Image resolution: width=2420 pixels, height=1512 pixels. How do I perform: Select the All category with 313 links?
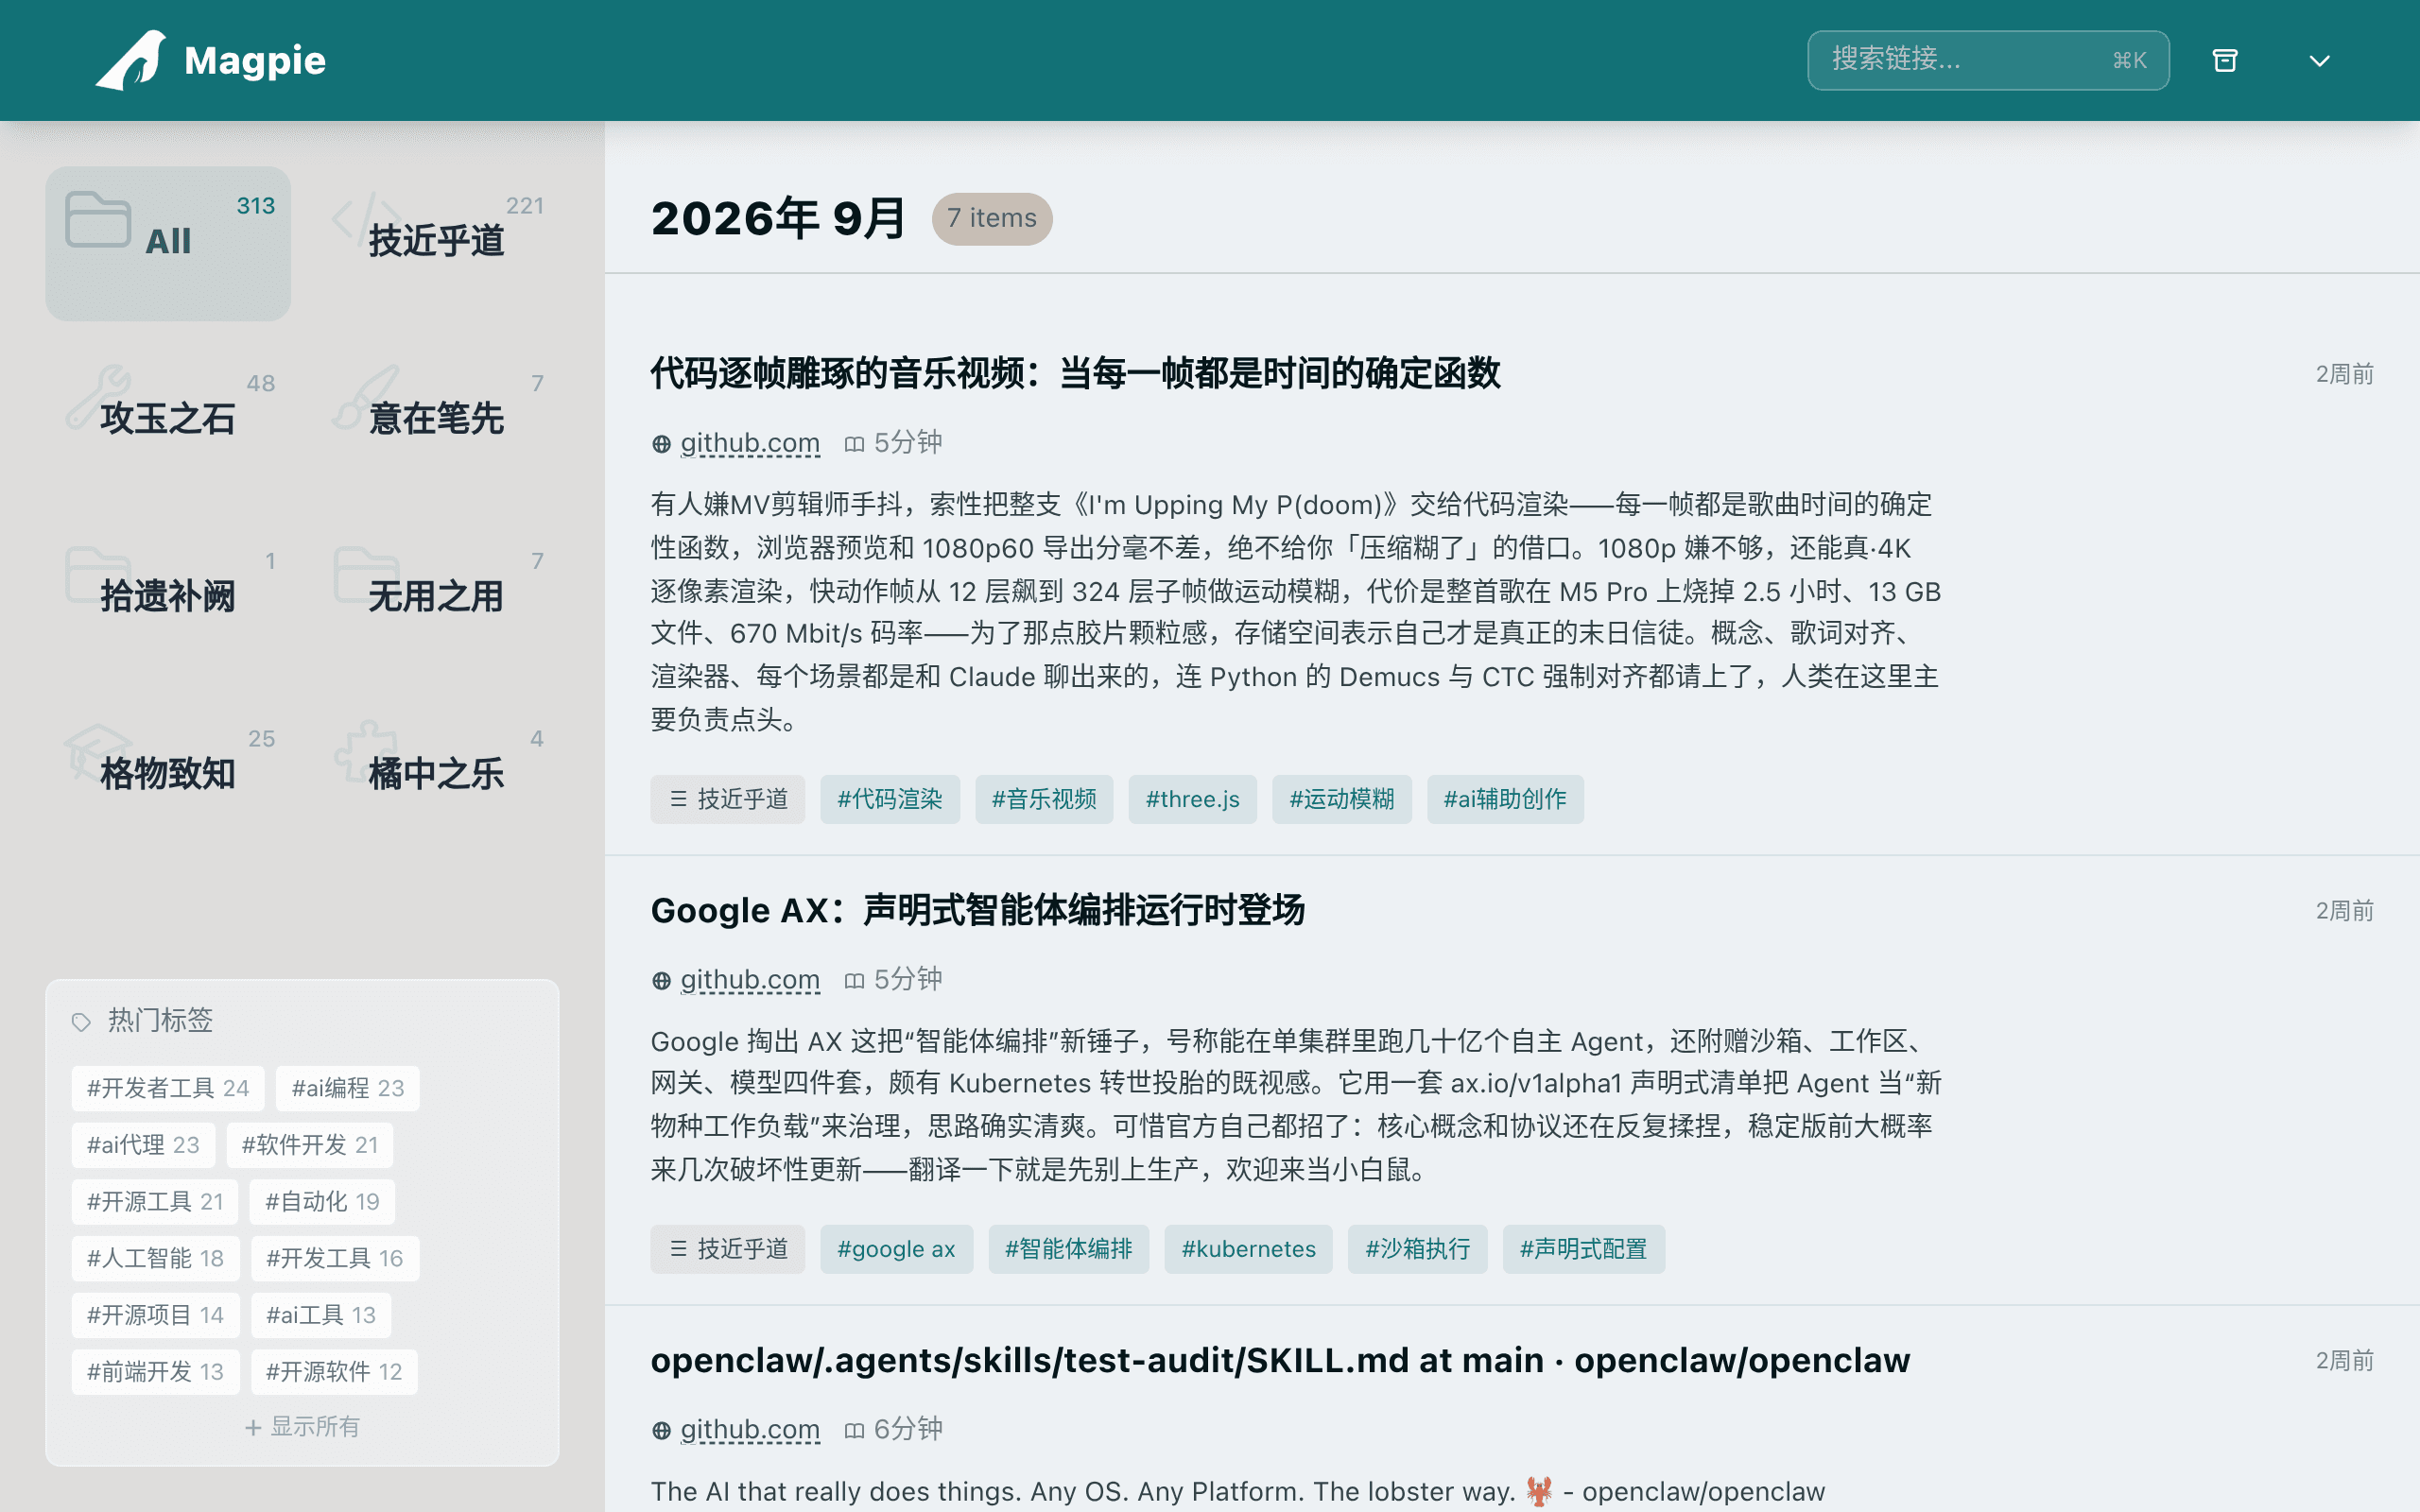click(x=168, y=243)
